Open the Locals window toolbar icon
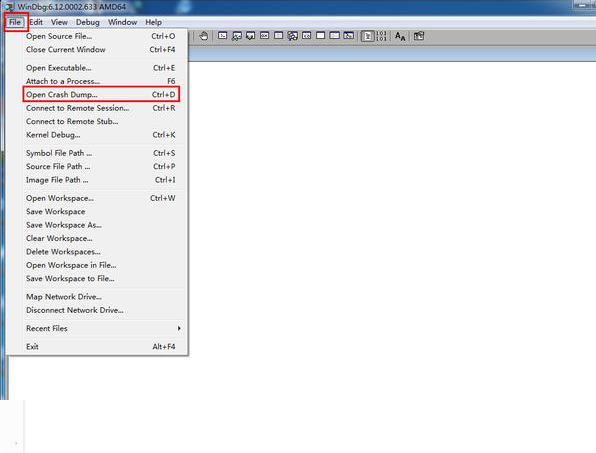Screen dimensions: 596x453 (x=250, y=36)
